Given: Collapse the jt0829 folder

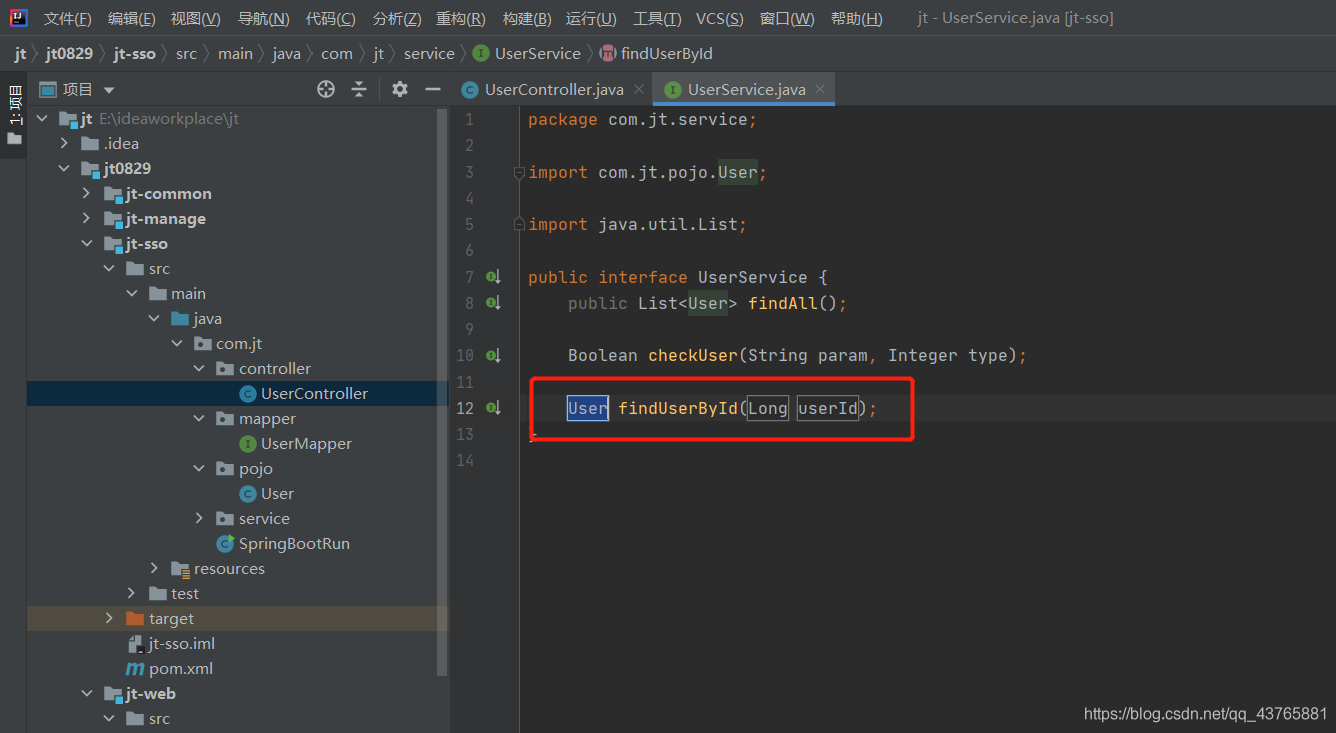Looking at the screenshot, I should click(64, 168).
